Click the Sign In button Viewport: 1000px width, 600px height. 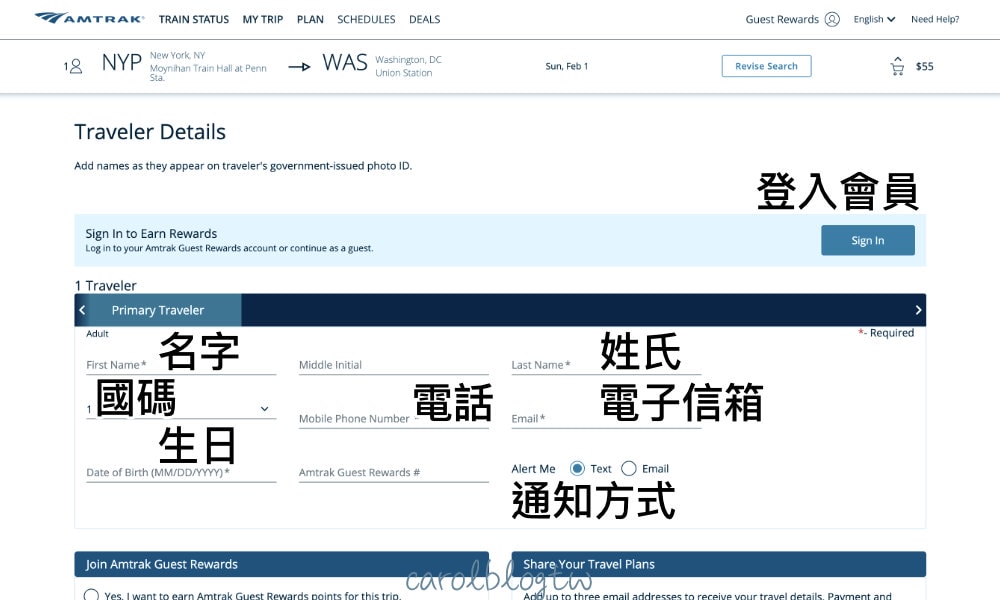tap(868, 240)
